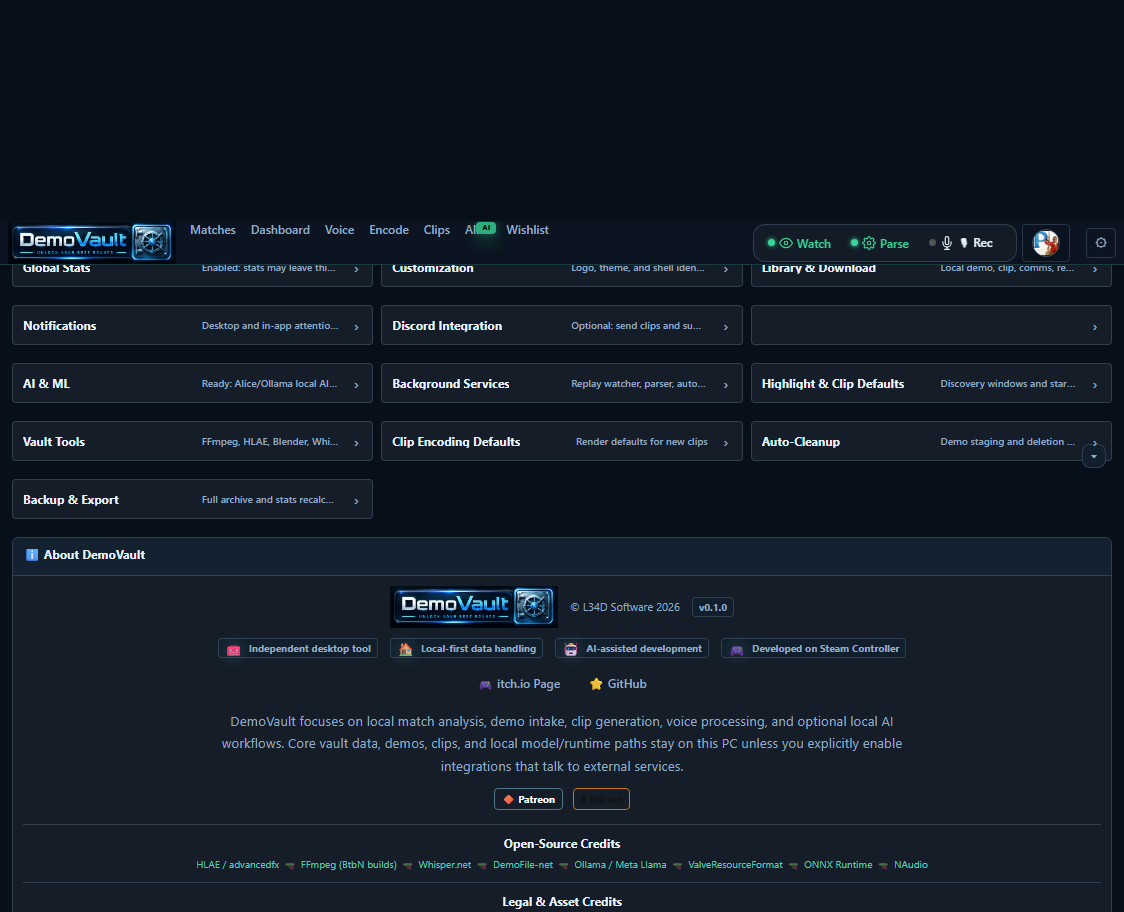
Task: Click the Patreon support button
Action: click(x=528, y=799)
